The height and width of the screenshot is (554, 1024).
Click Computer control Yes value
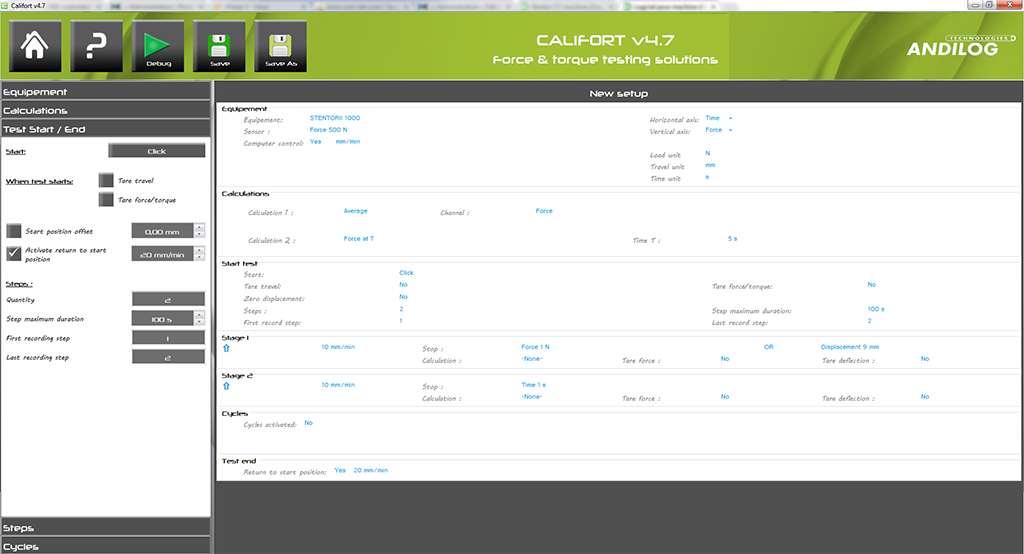coord(315,142)
